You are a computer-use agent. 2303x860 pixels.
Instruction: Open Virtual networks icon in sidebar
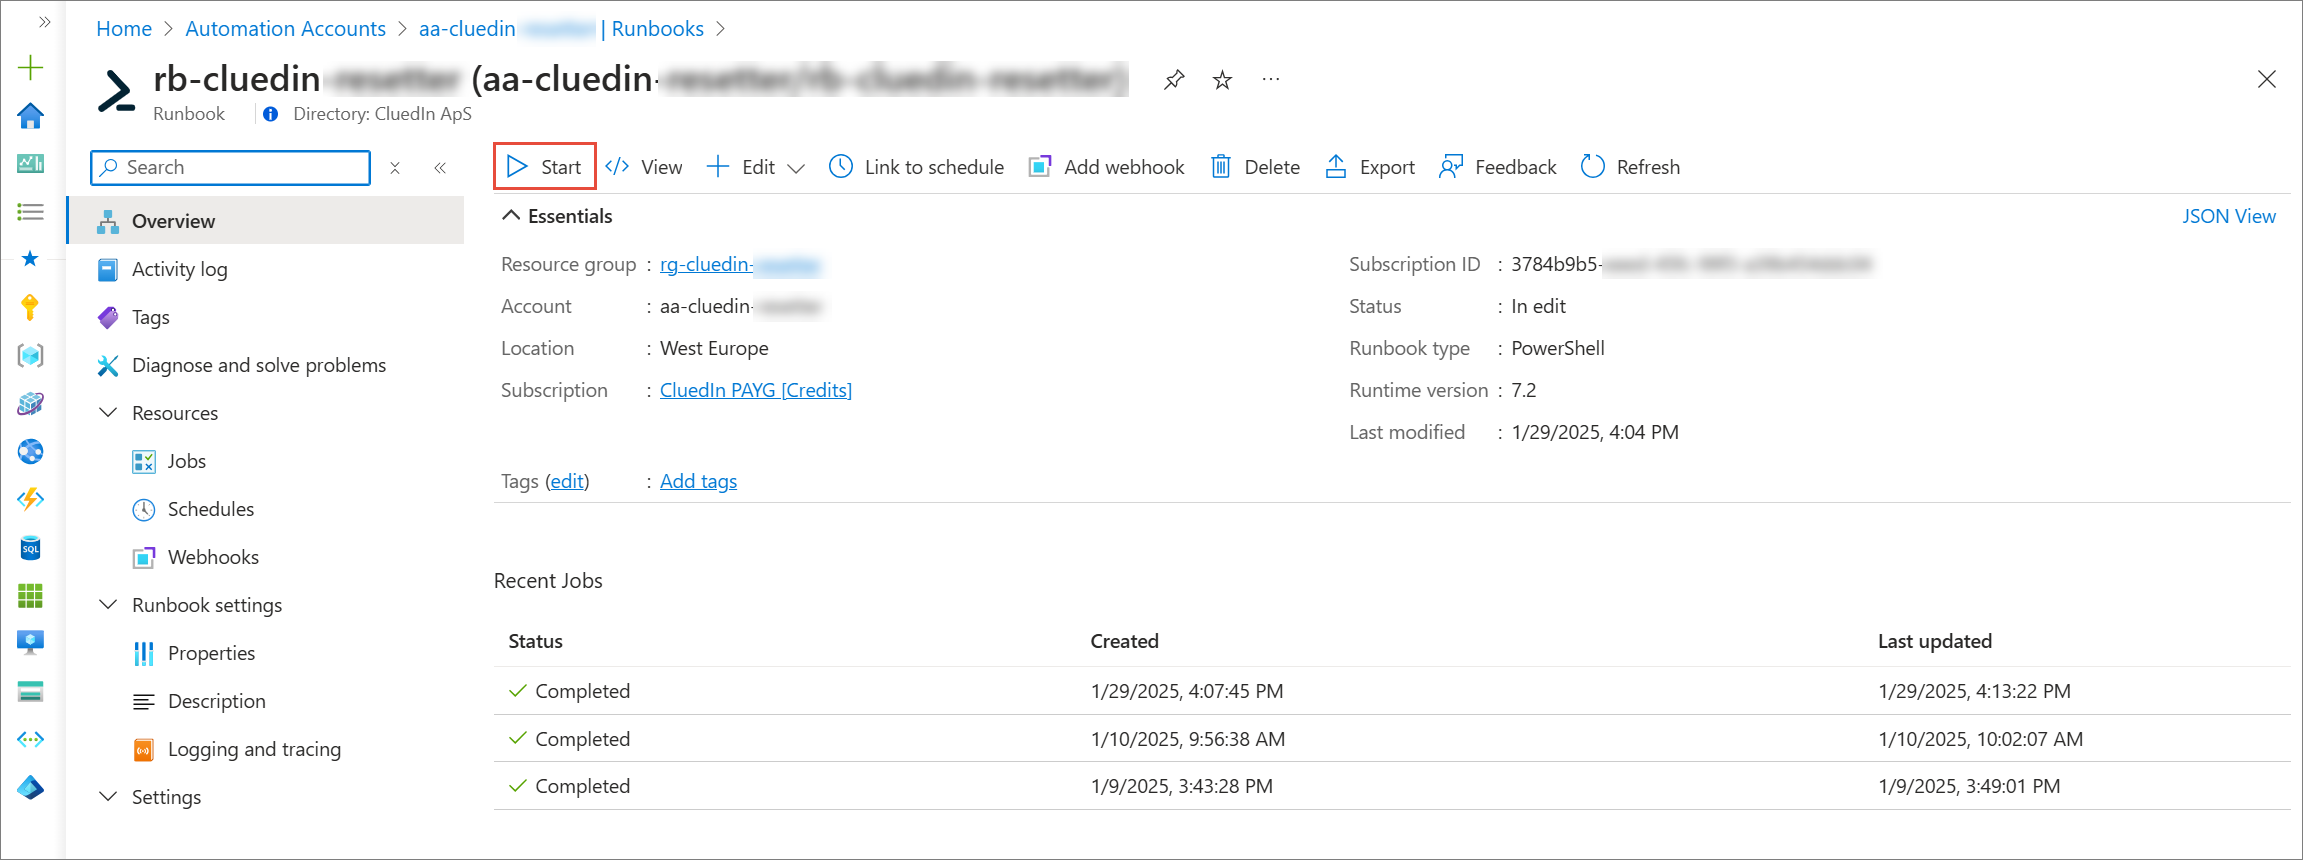[31, 739]
